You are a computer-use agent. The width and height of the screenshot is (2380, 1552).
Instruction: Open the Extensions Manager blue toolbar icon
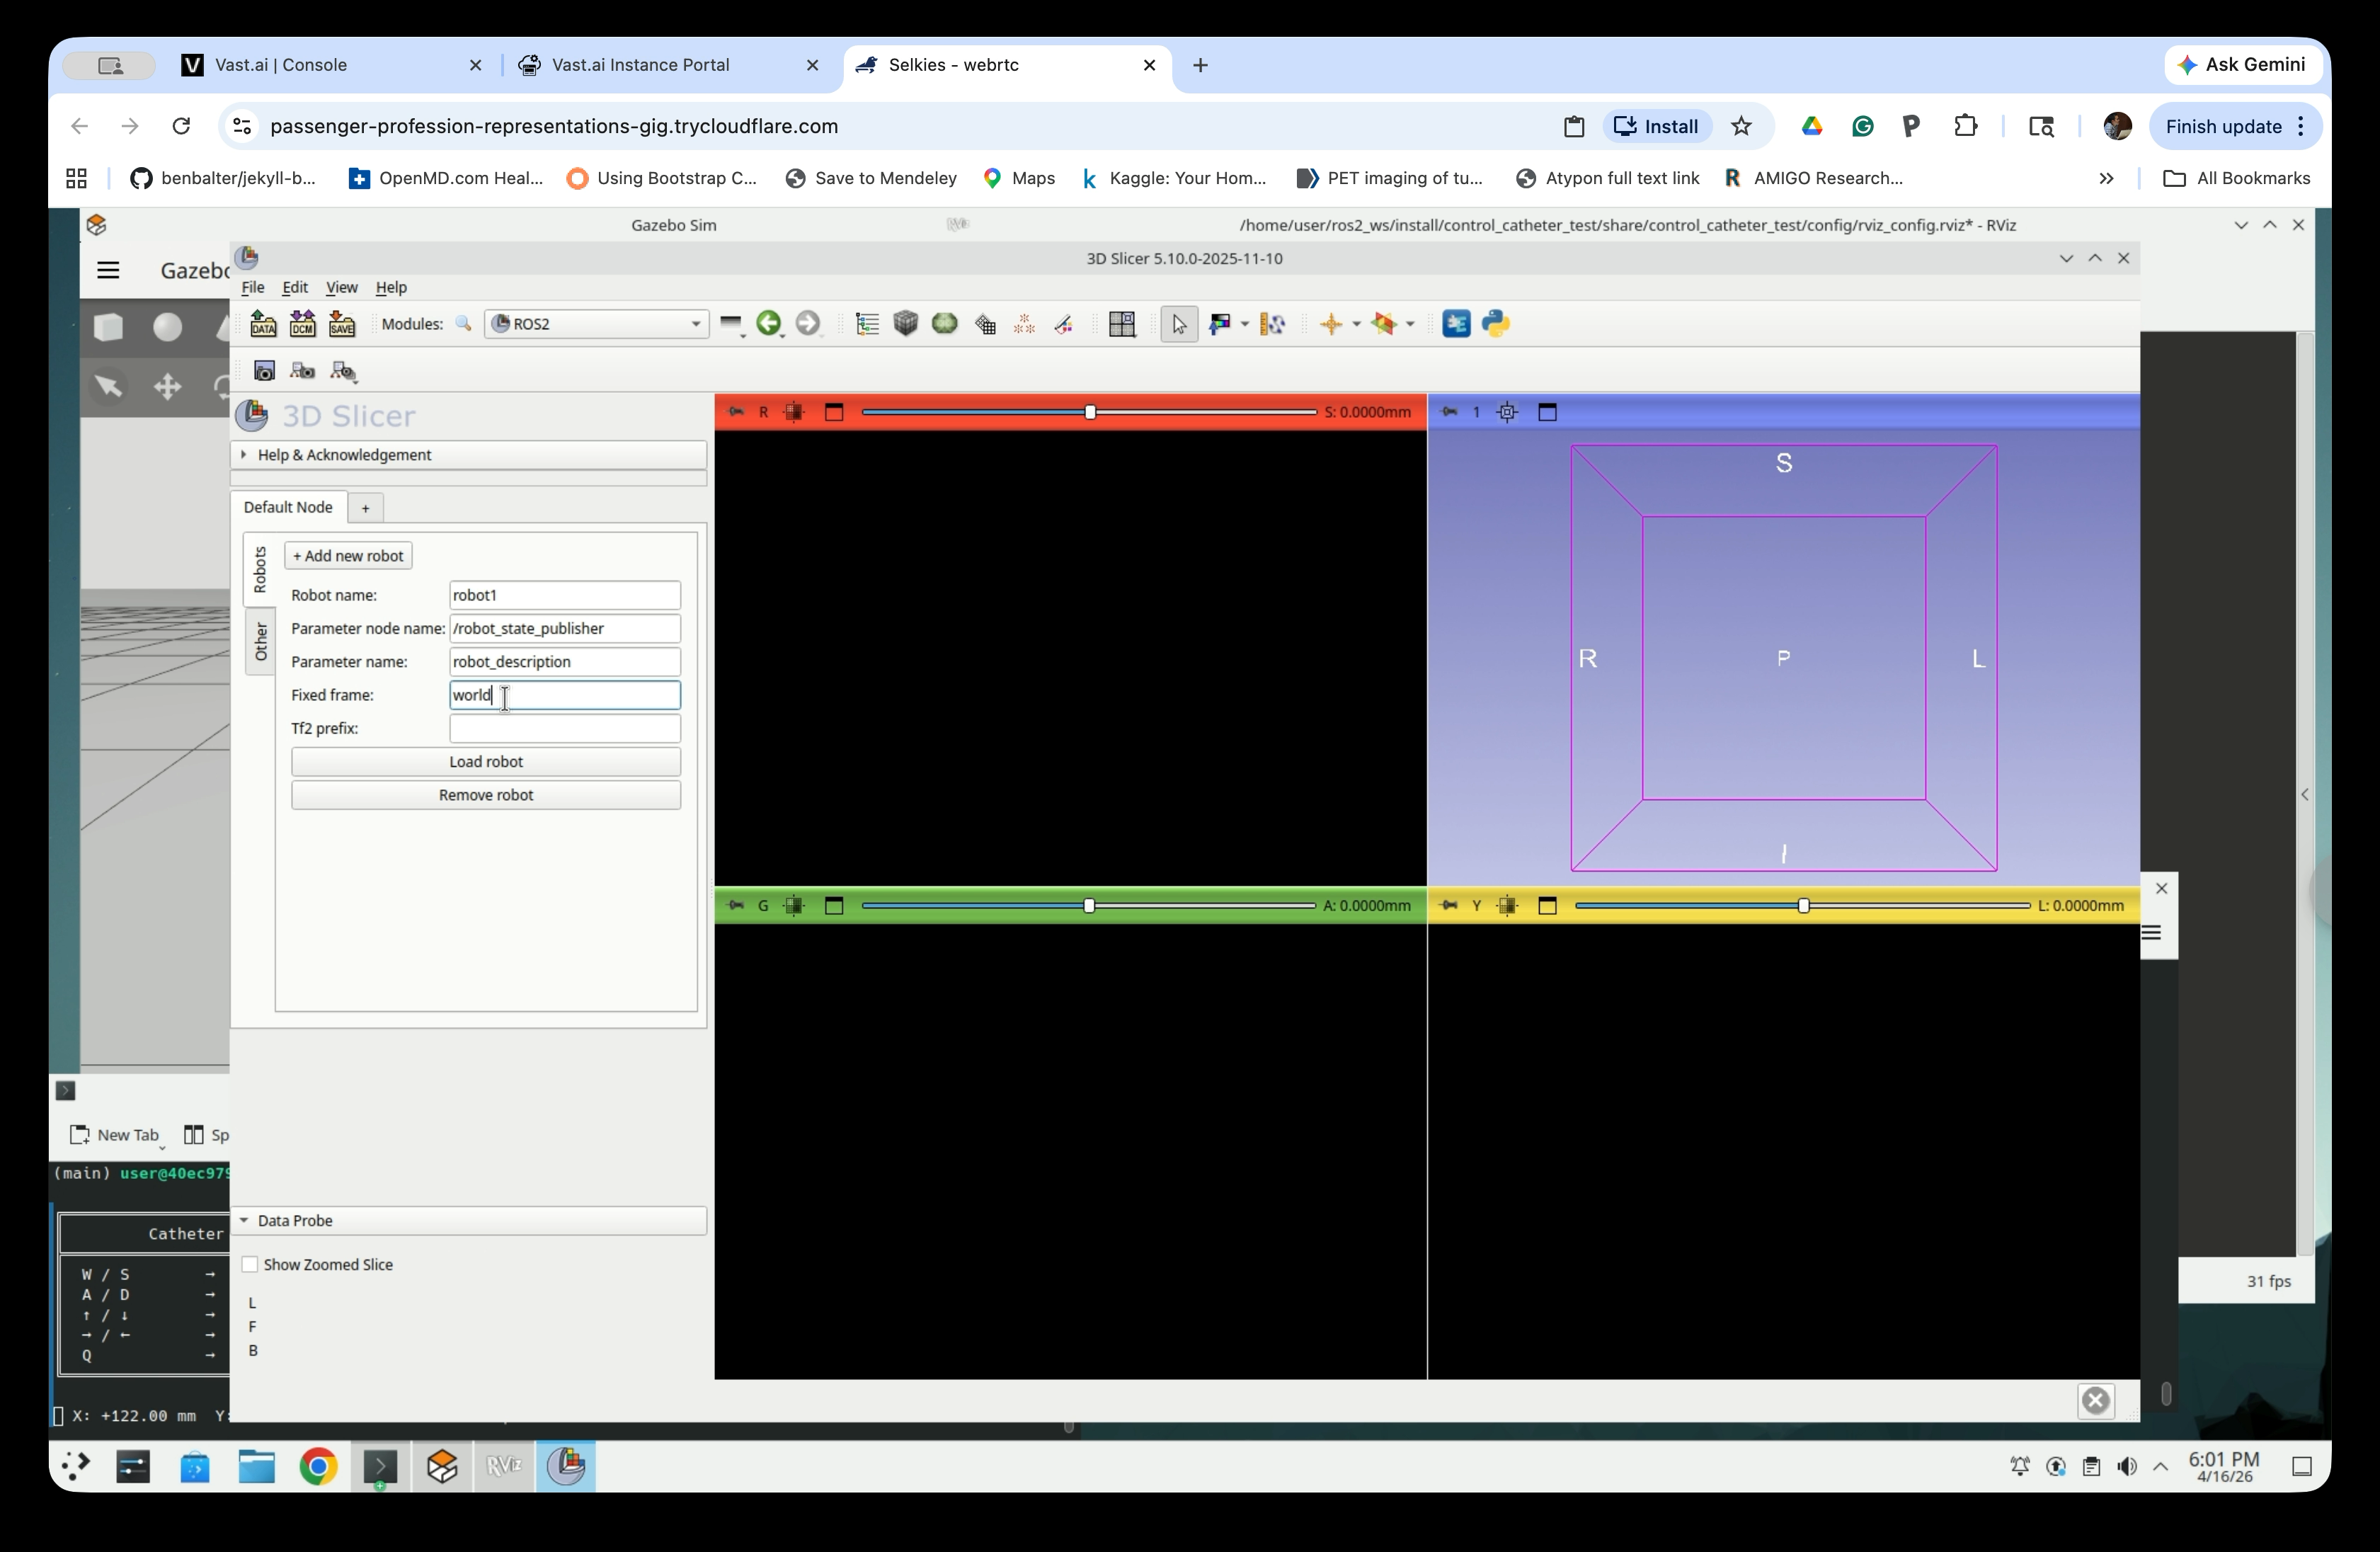click(1456, 323)
